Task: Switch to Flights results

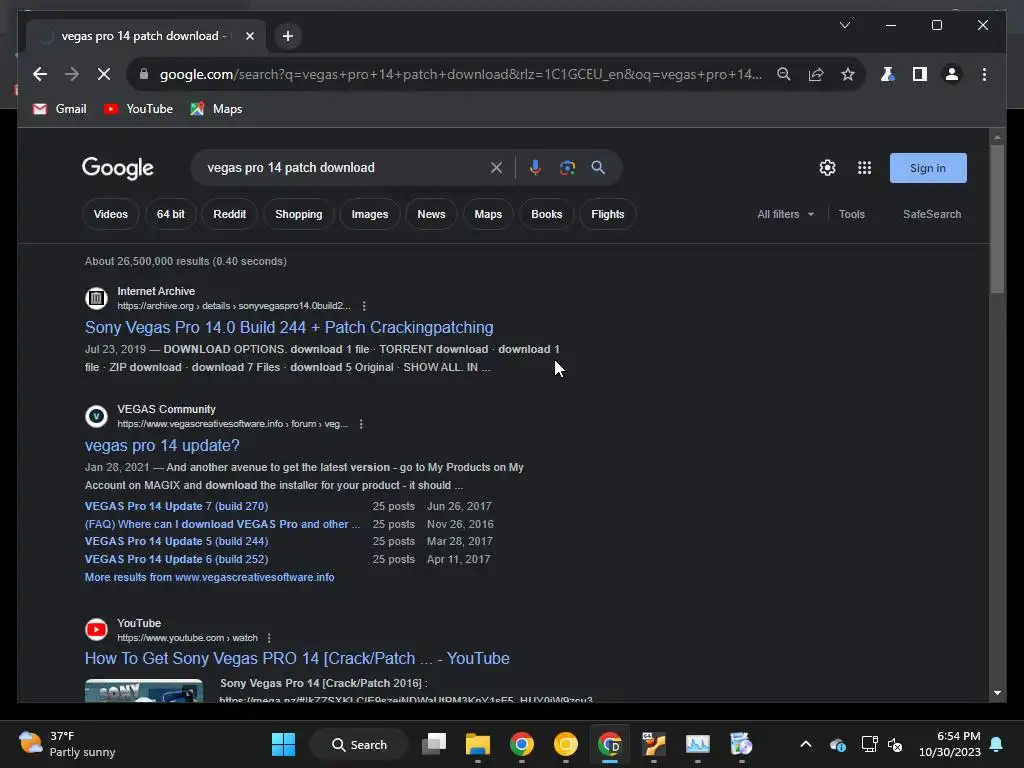Action: [607, 214]
